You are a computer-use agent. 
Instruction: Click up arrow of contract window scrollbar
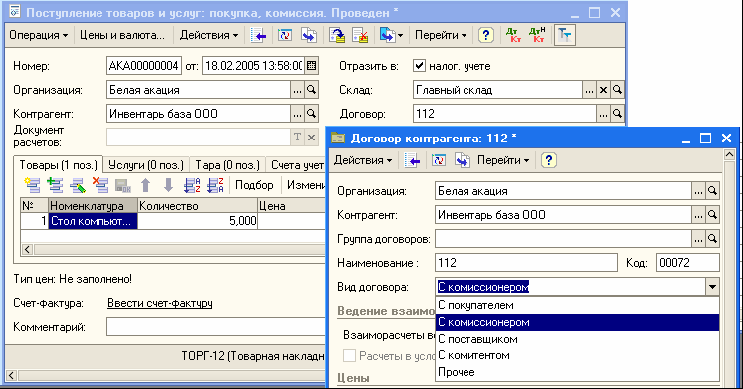point(729,155)
